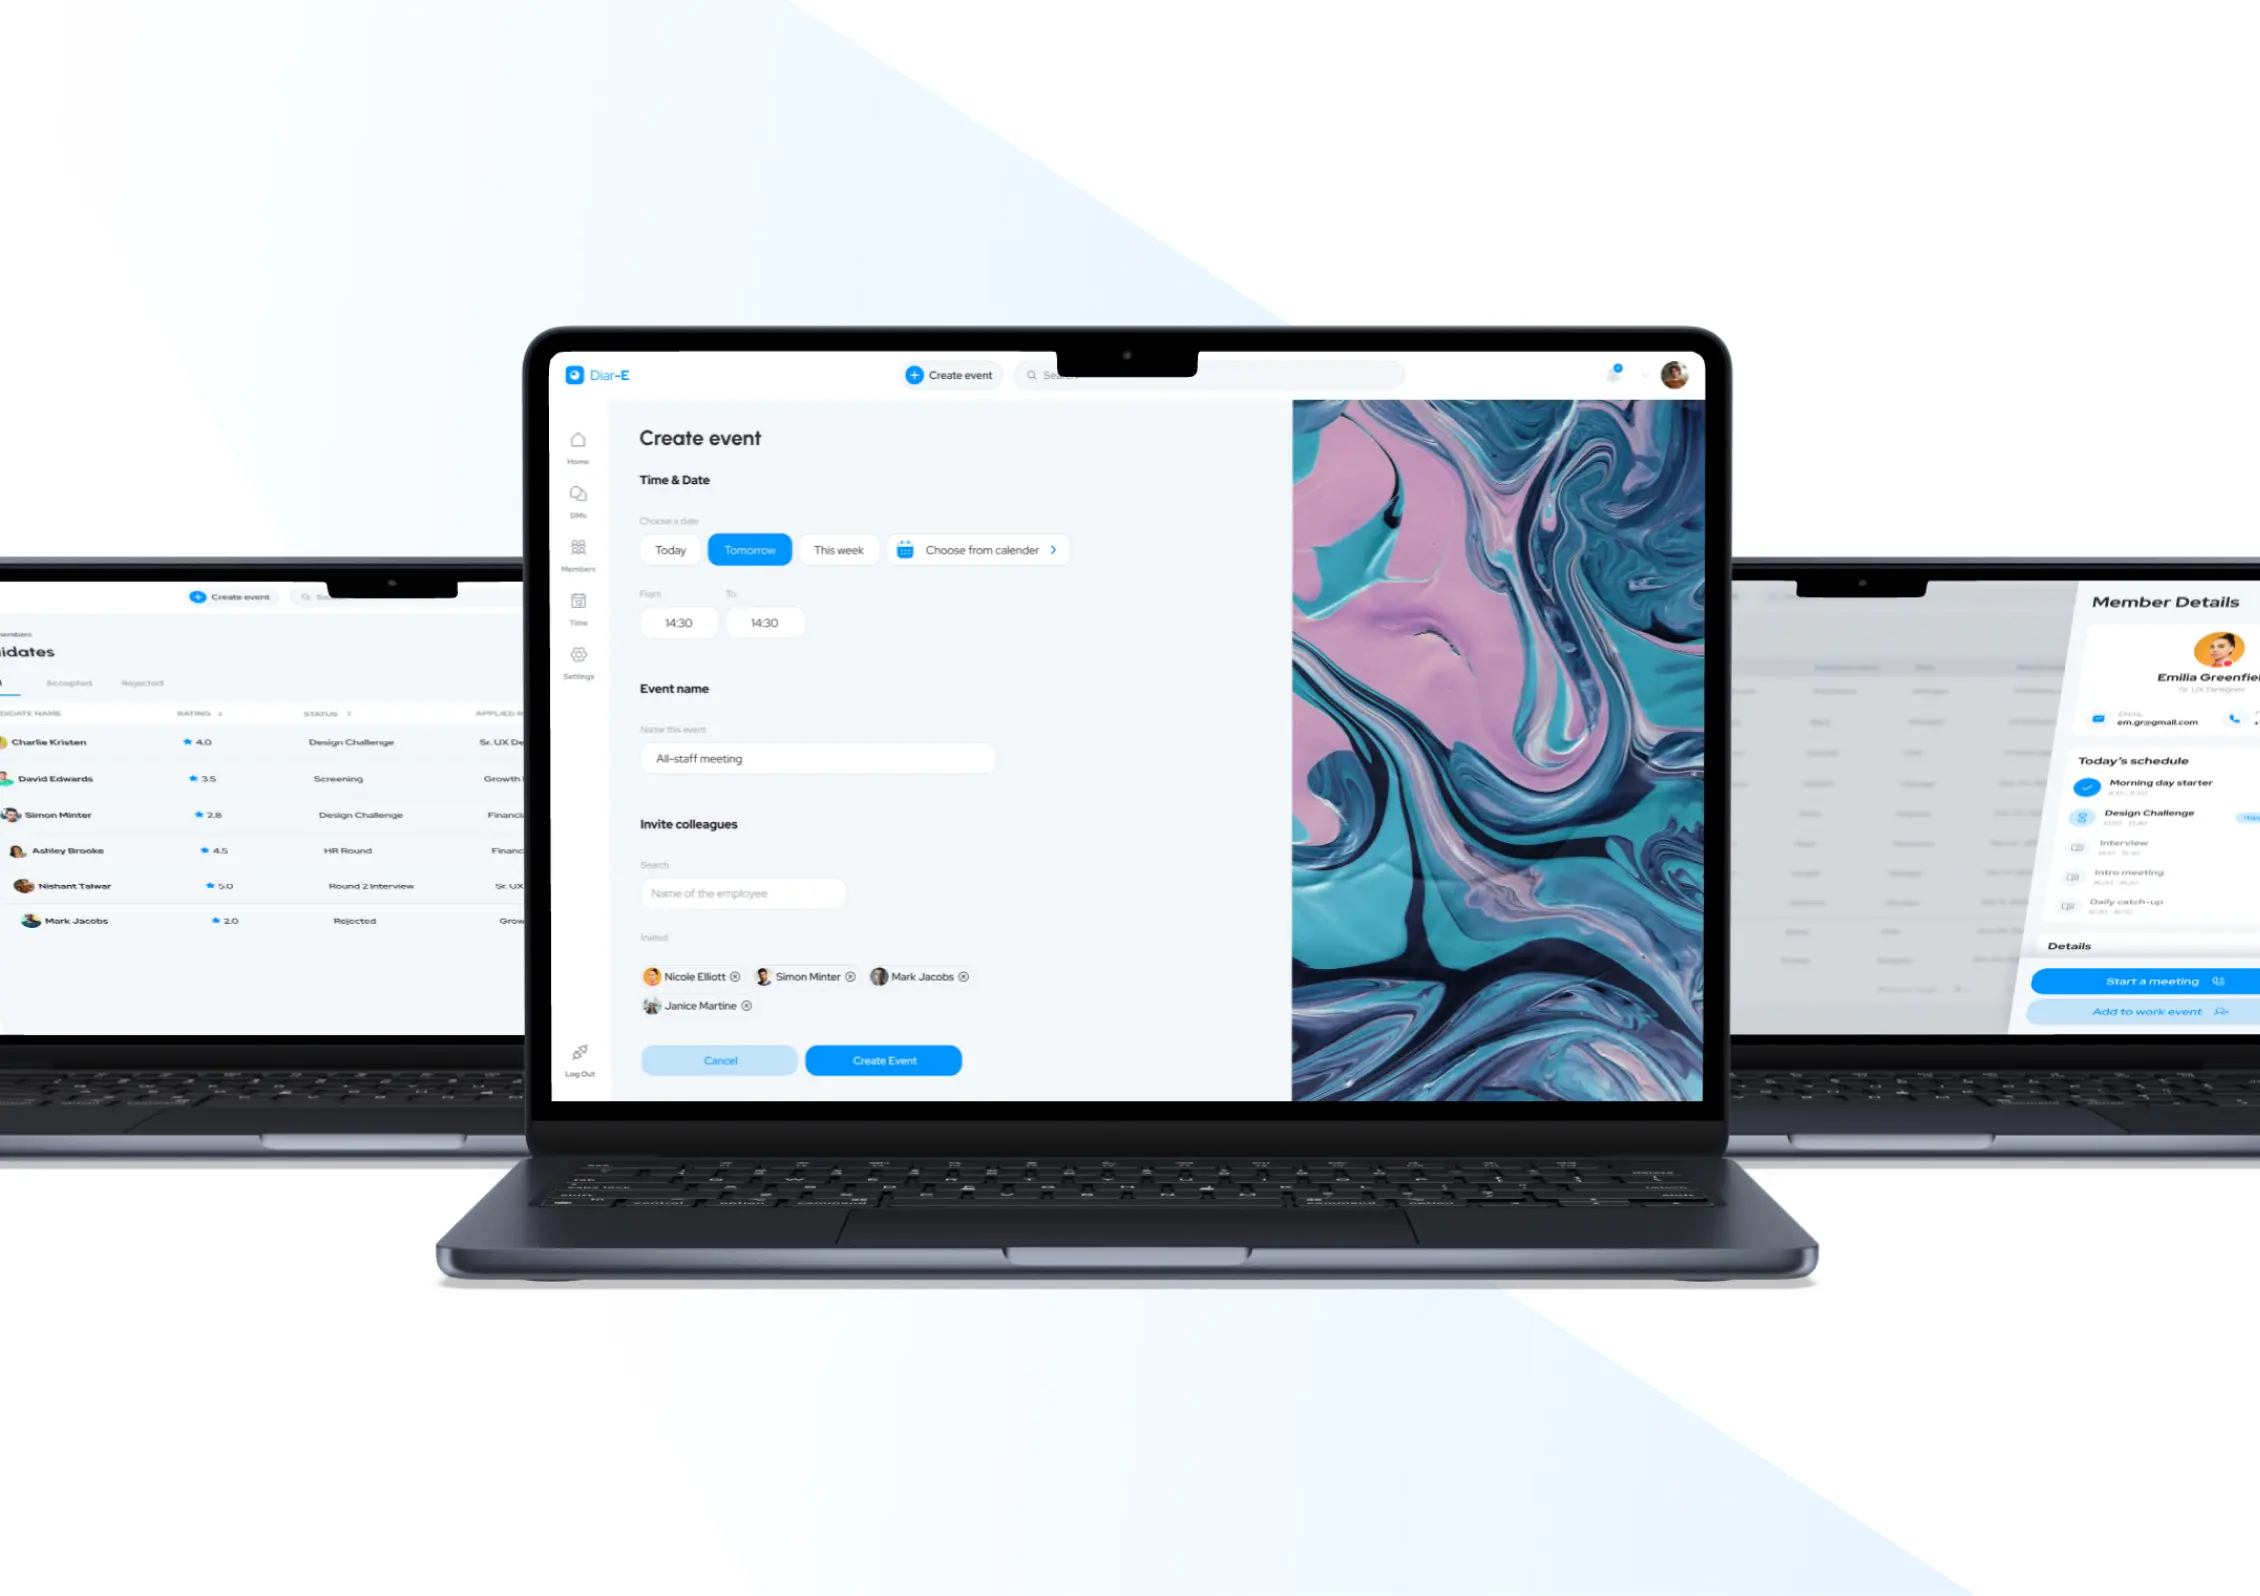Select Tomorrow date toggle button
The height and width of the screenshot is (1596, 2260).
(x=749, y=549)
